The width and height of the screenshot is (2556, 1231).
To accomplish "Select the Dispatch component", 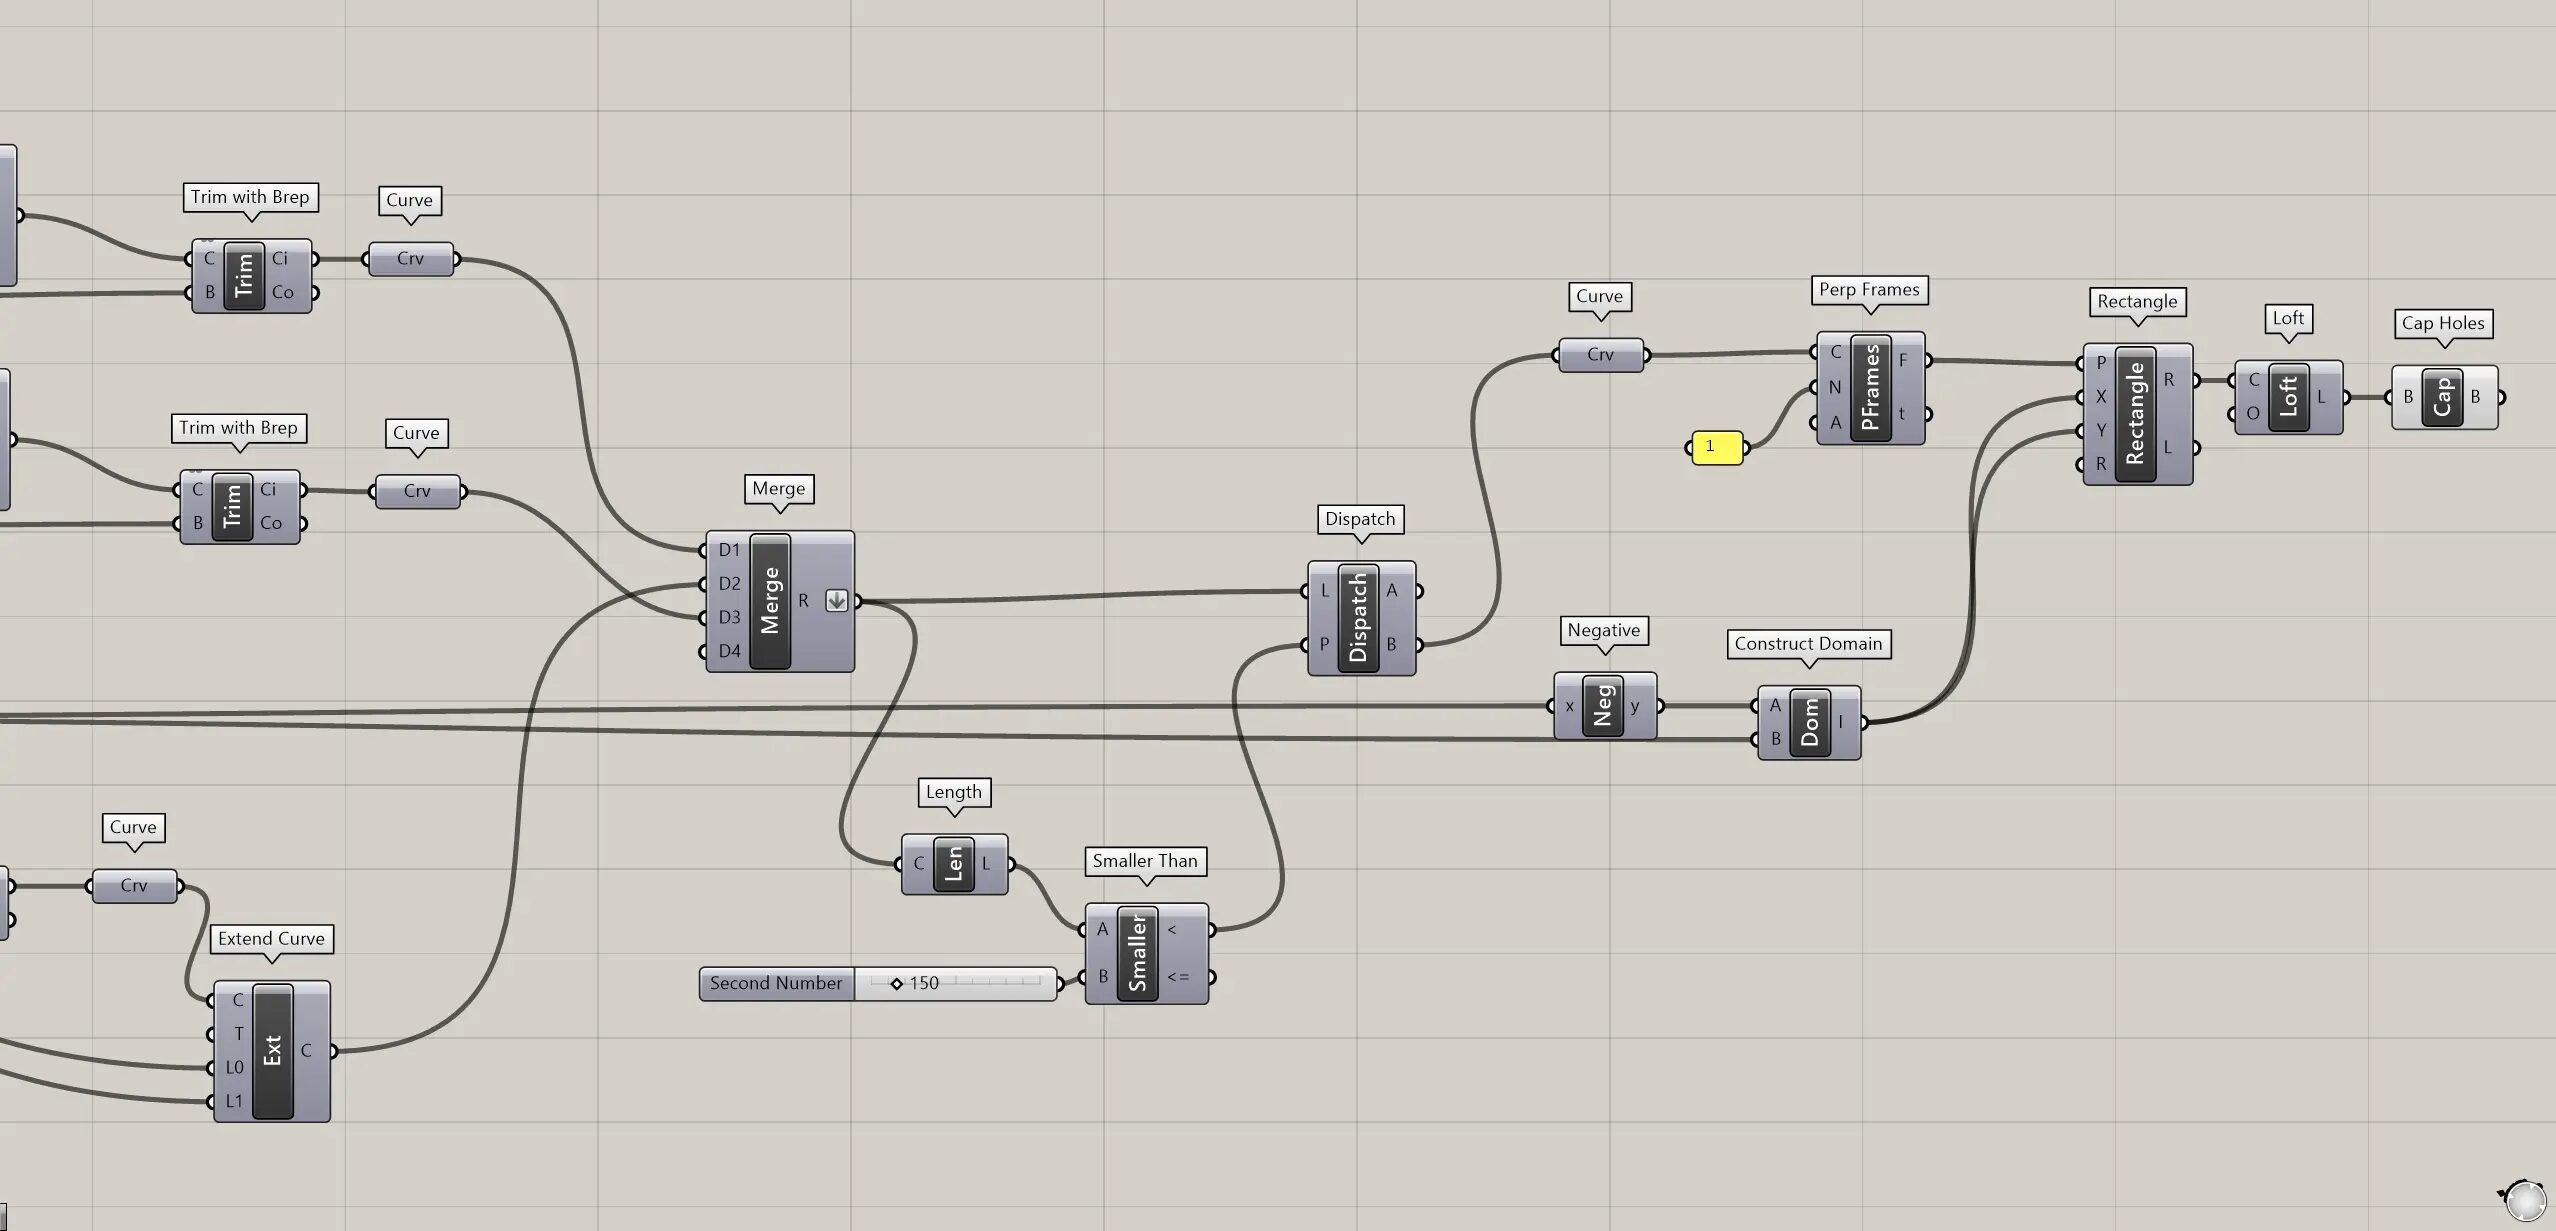I will point(1358,618).
